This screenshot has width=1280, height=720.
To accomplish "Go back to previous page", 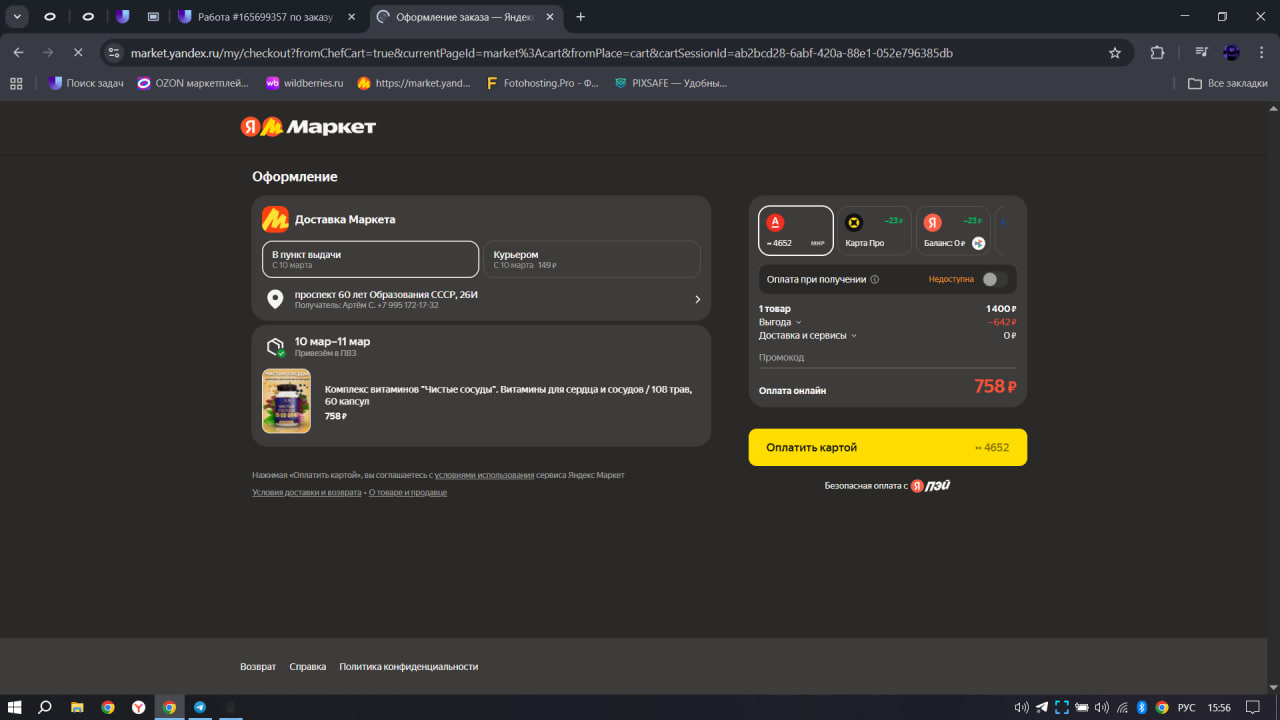I will (x=18, y=52).
